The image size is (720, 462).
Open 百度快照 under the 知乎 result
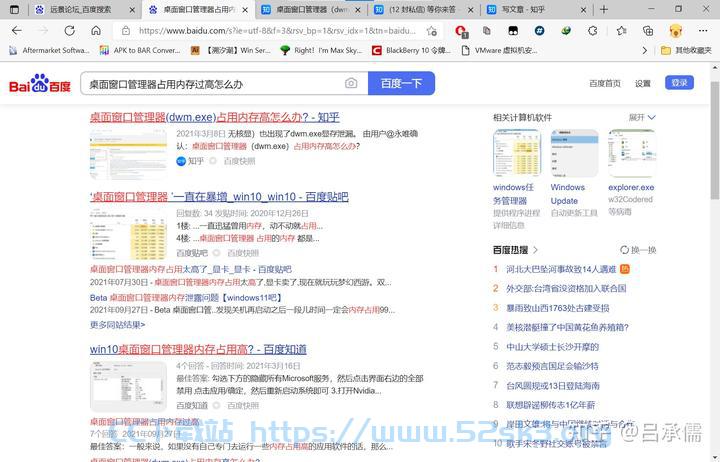tap(239, 161)
